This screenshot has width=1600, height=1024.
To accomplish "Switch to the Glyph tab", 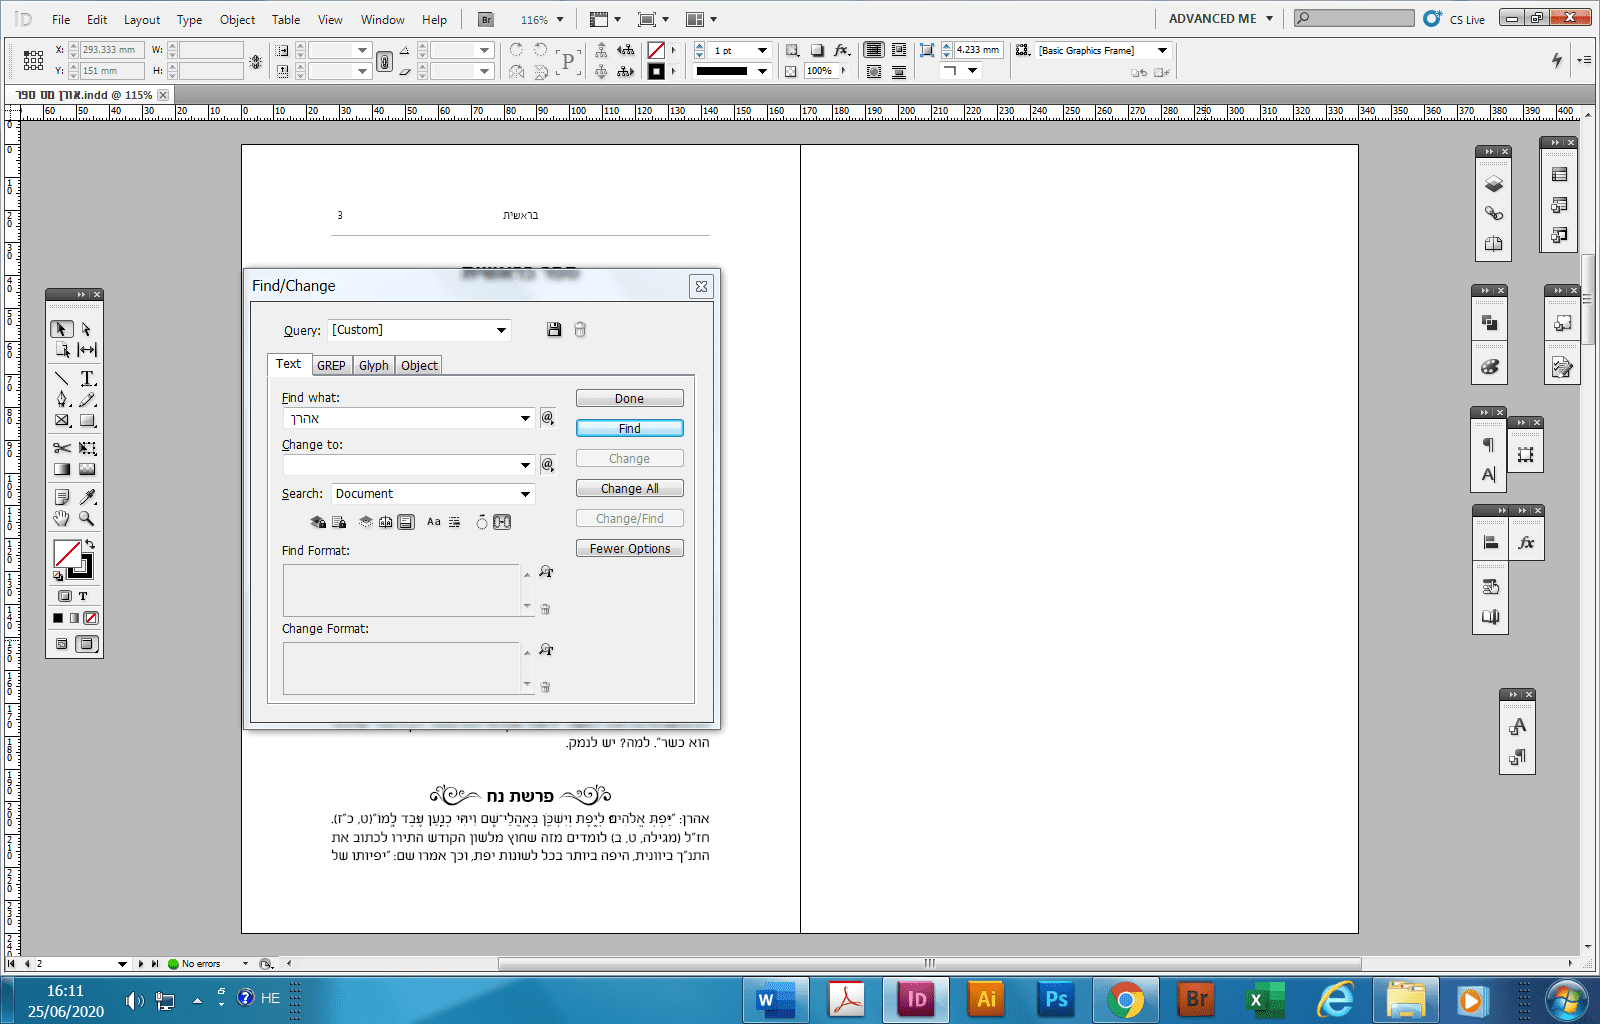I will pos(374,366).
